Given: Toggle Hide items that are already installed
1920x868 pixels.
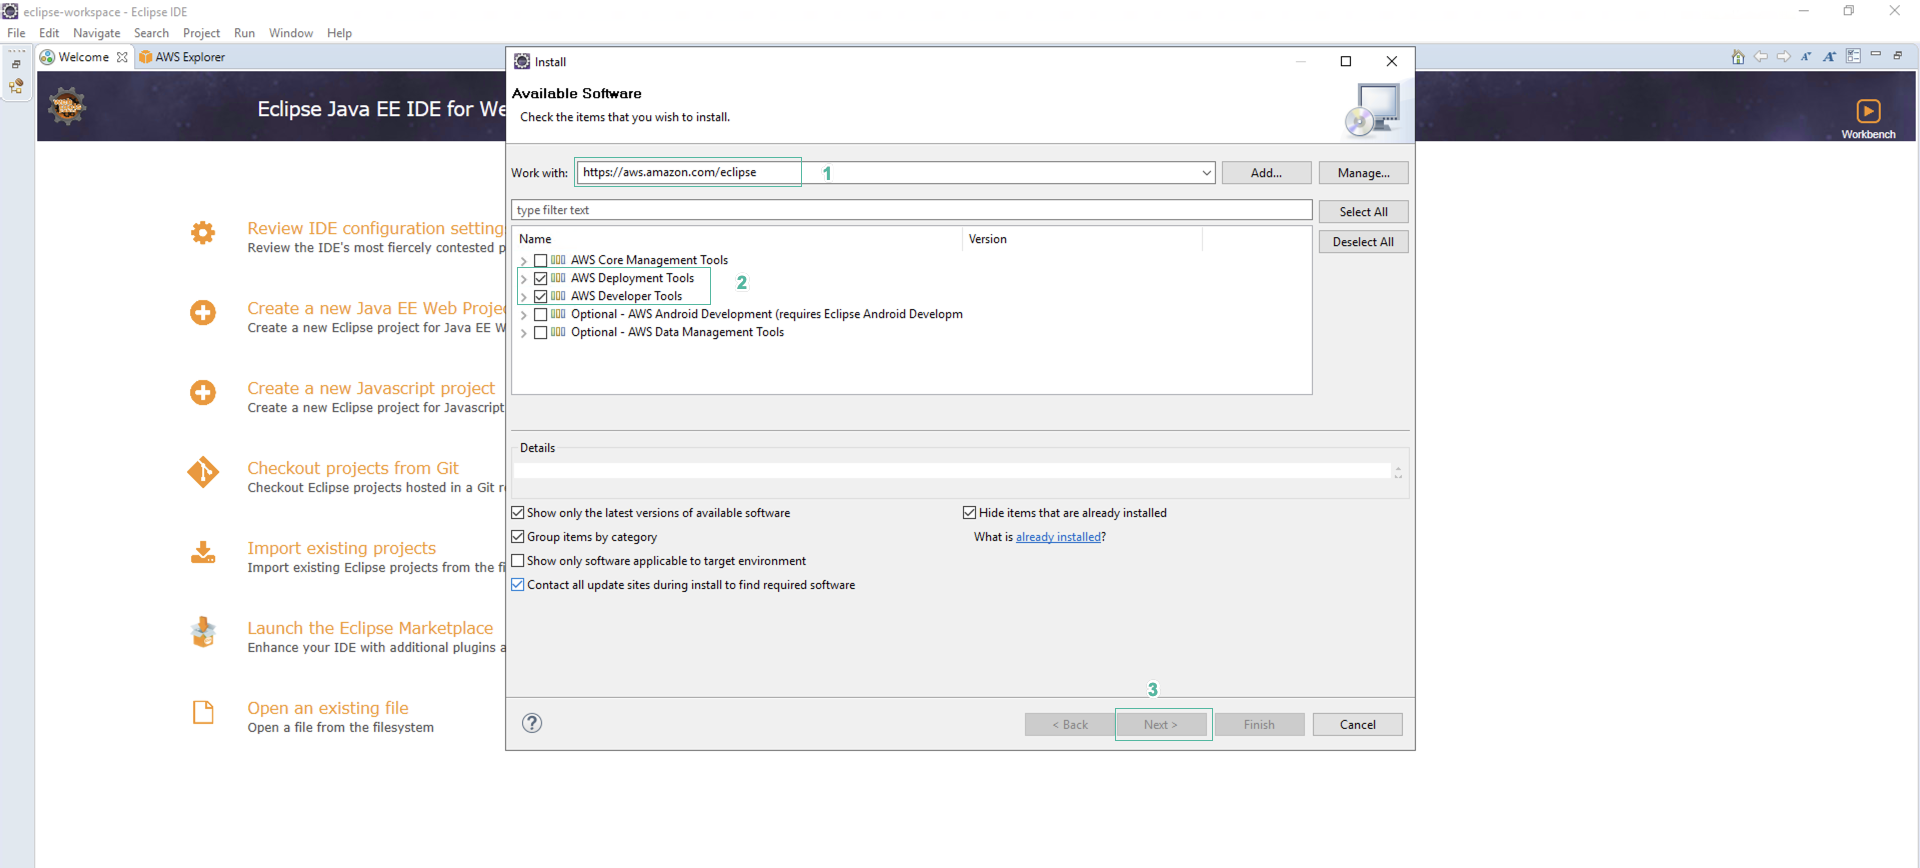Looking at the screenshot, I should tap(969, 513).
